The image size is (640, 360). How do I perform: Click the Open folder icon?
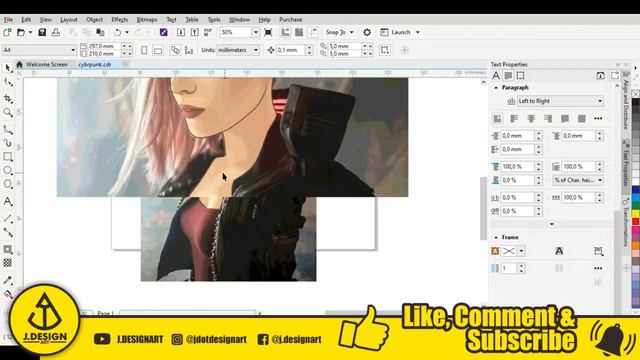pyautogui.click(x=21, y=32)
